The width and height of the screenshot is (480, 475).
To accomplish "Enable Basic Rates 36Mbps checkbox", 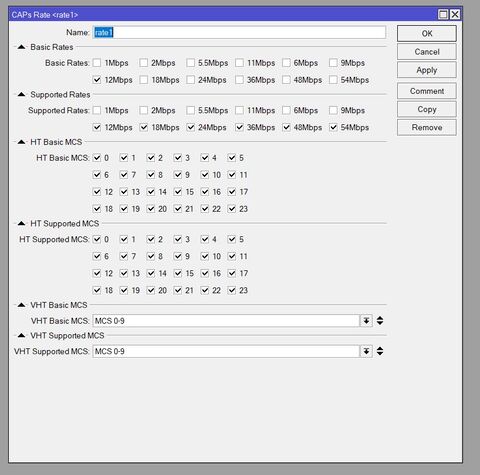I will 239,80.
